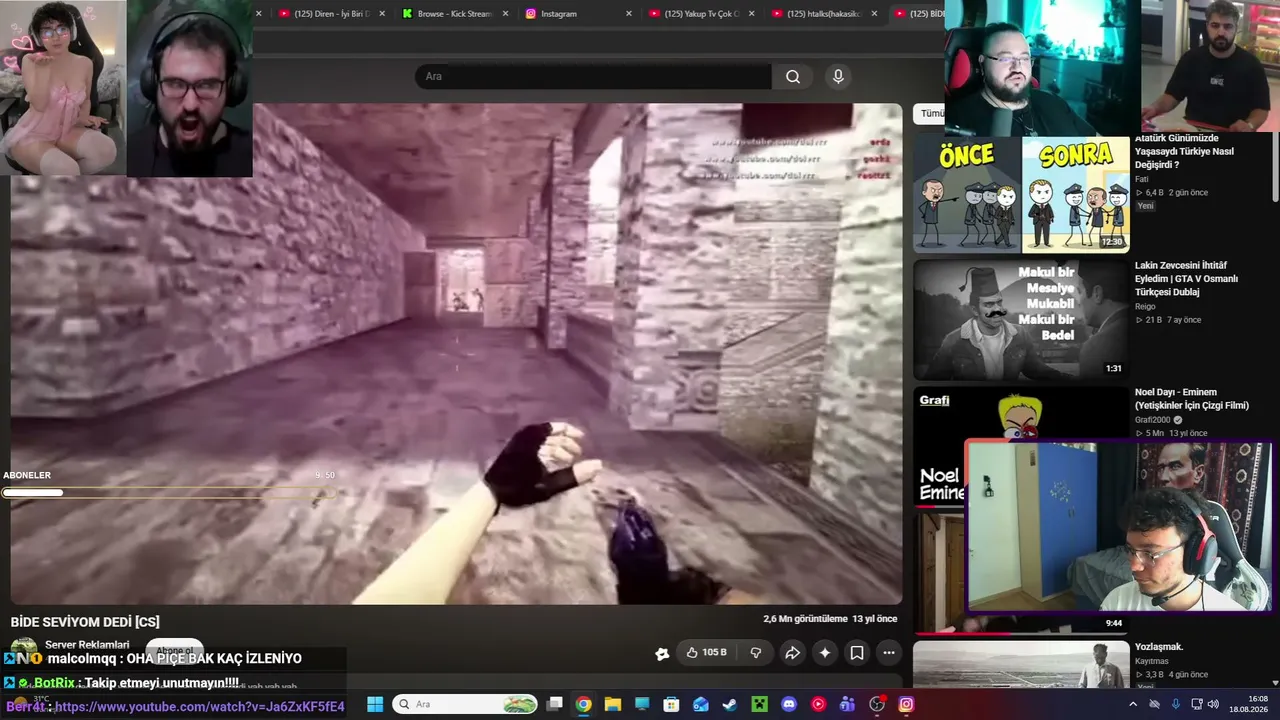The height and width of the screenshot is (720, 1280).
Task: Open 'Atatürk Günümüzde Yaşasaydı' video title
Action: click(x=1184, y=151)
